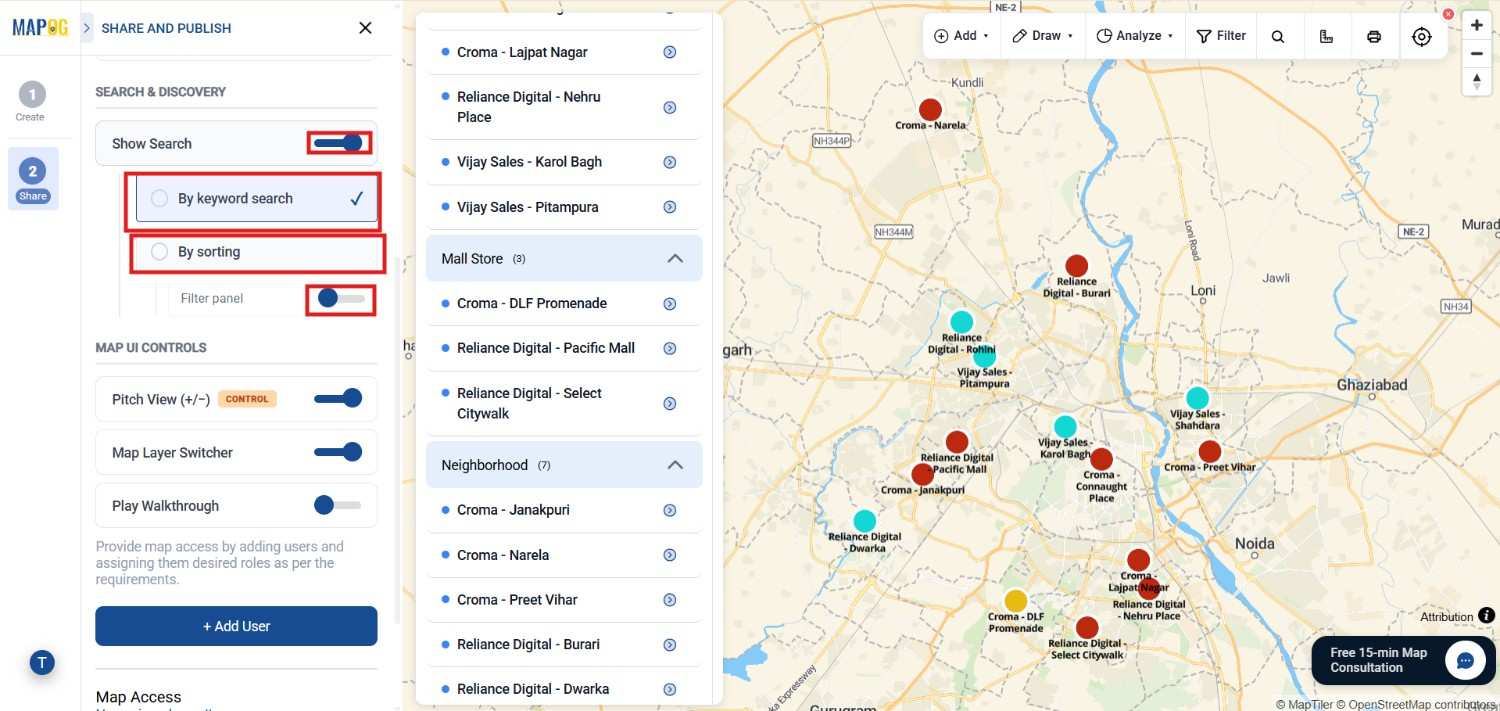This screenshot has height=711, width=1500.
Task: Open arrow for Vijay Sales - Pitampura
Action: (x=670, y=207)
